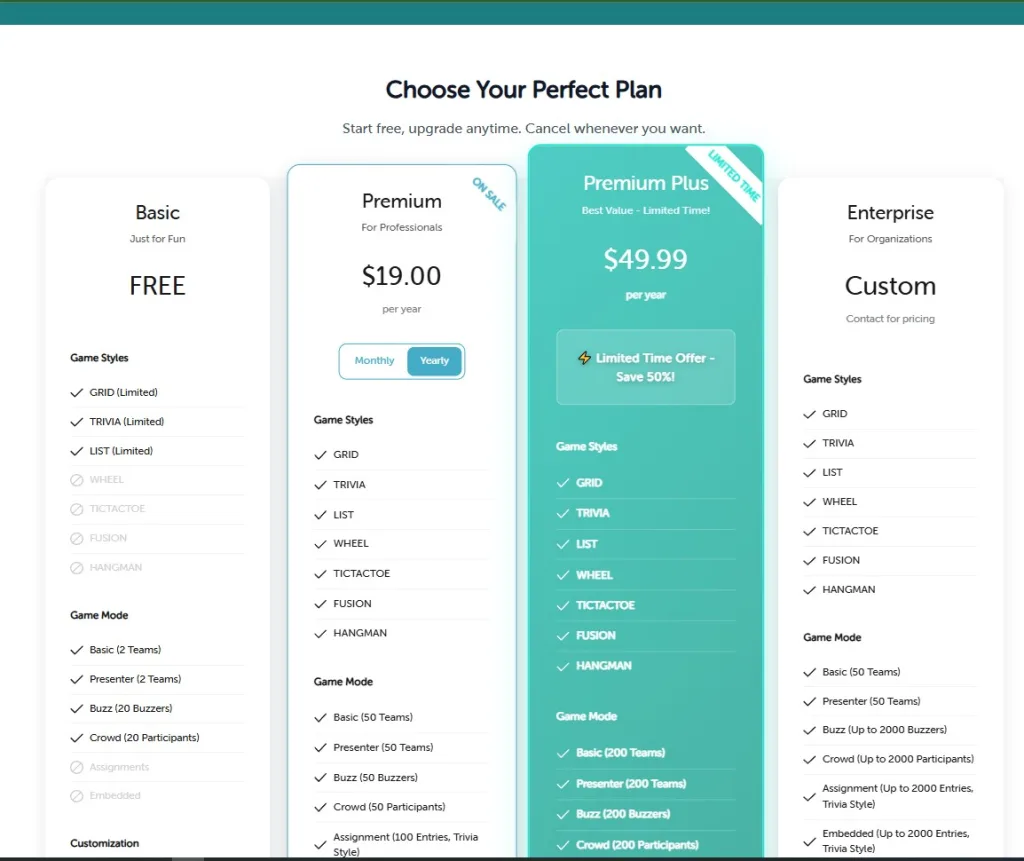
Task: Click the ON SALE ribbon on the Premium card
Action: click(489, 193)
